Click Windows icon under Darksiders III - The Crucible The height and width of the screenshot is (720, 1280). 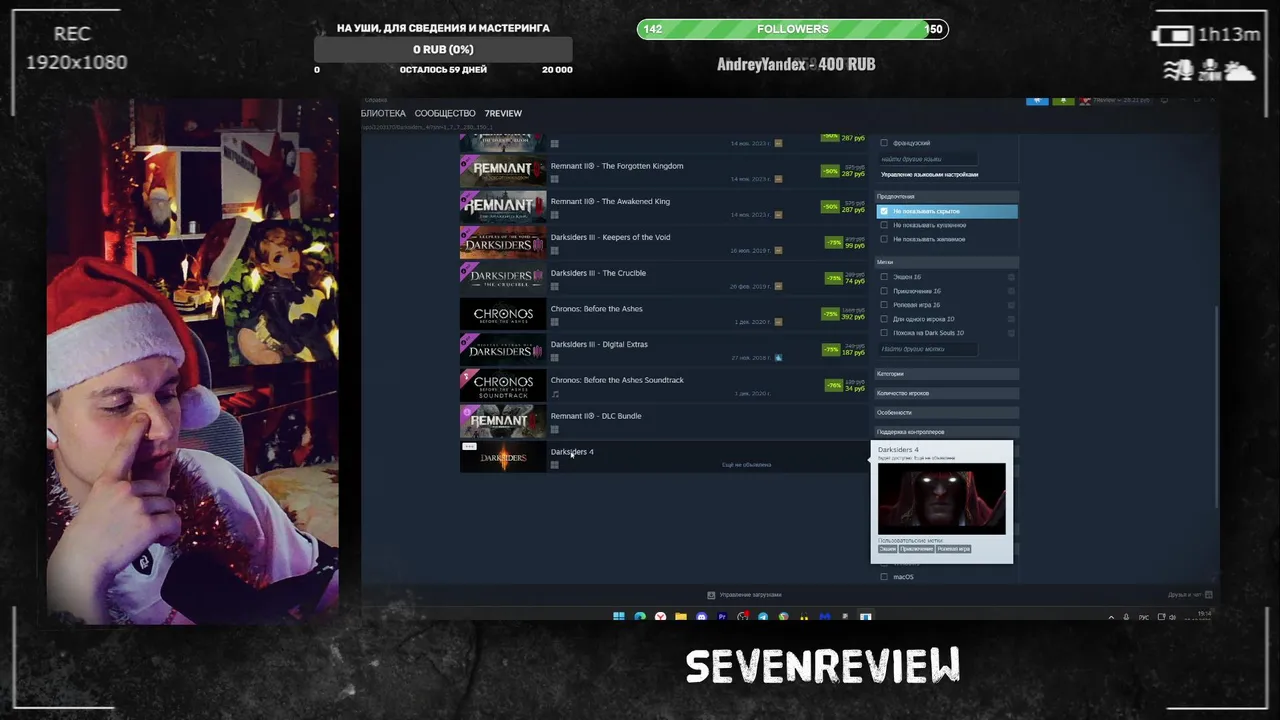pos(554,286)
